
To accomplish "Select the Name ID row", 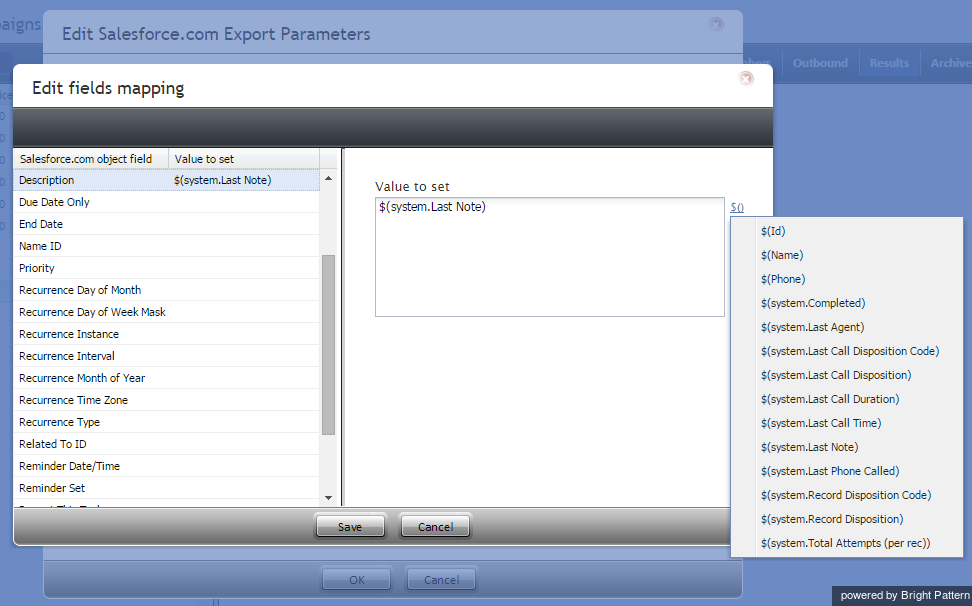I will pyautogui.click(x=166, y=246).
